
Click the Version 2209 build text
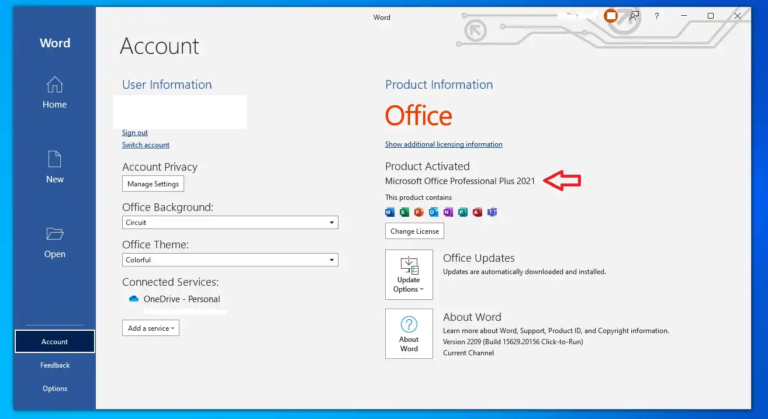(x=513, y=342)
